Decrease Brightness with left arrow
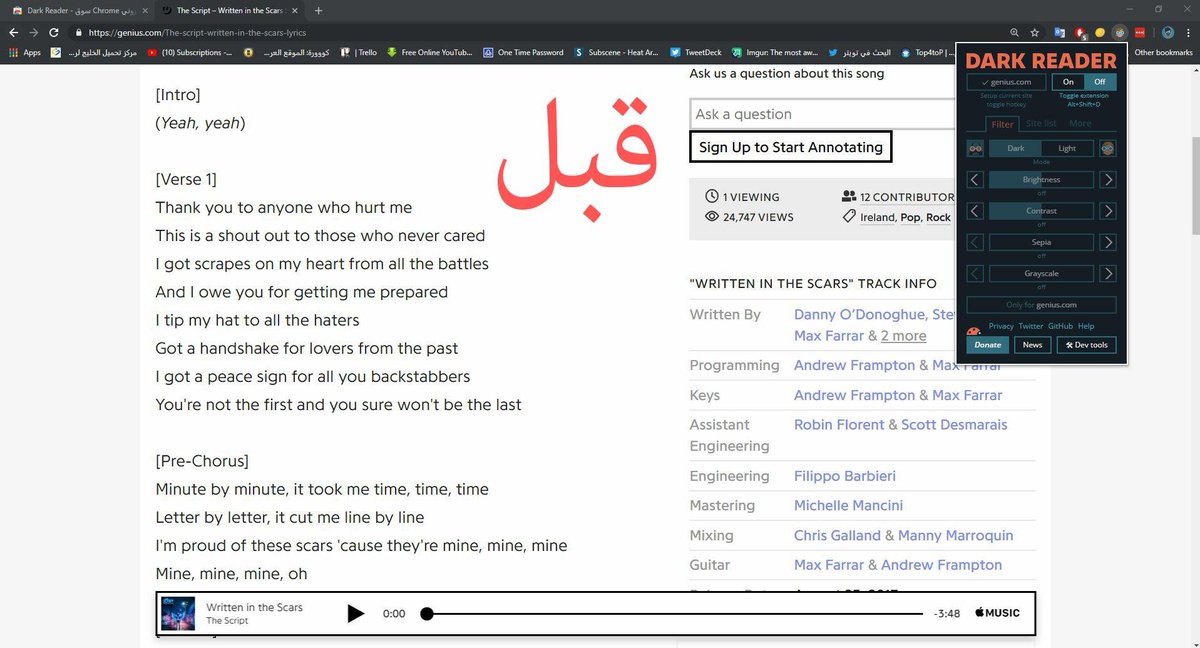The height and width of the screenshot is (648, 1200). tap(975, 180)
